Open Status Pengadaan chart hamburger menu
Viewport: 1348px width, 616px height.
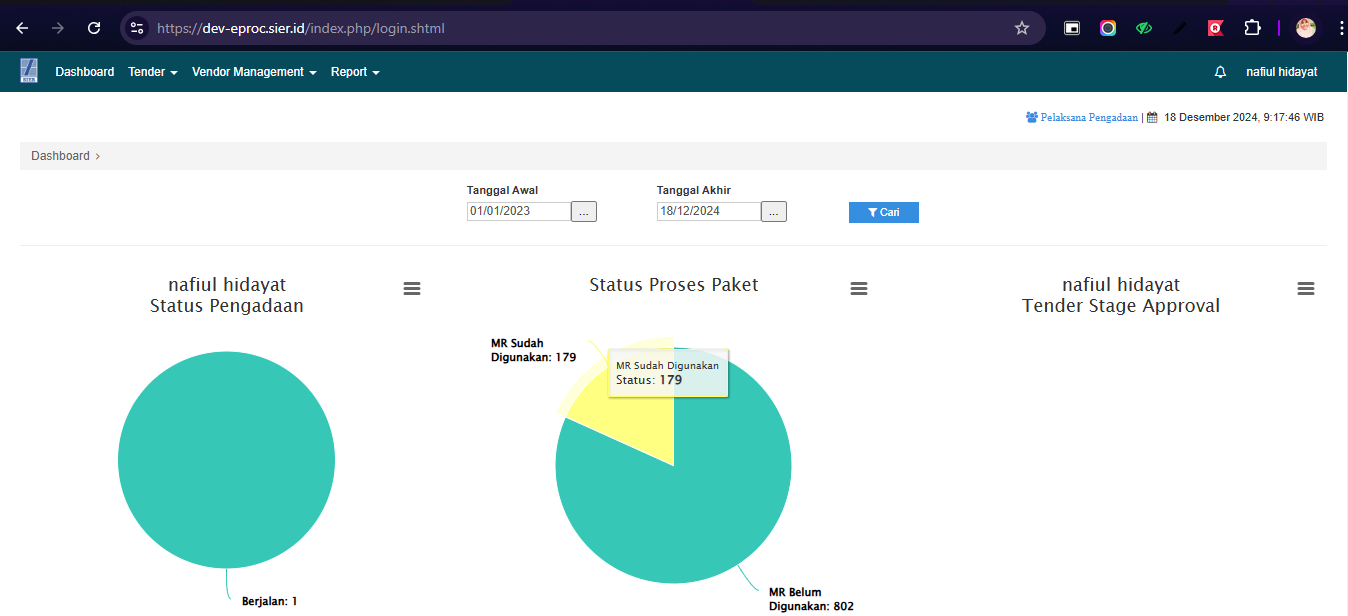[x=412, y=288]
